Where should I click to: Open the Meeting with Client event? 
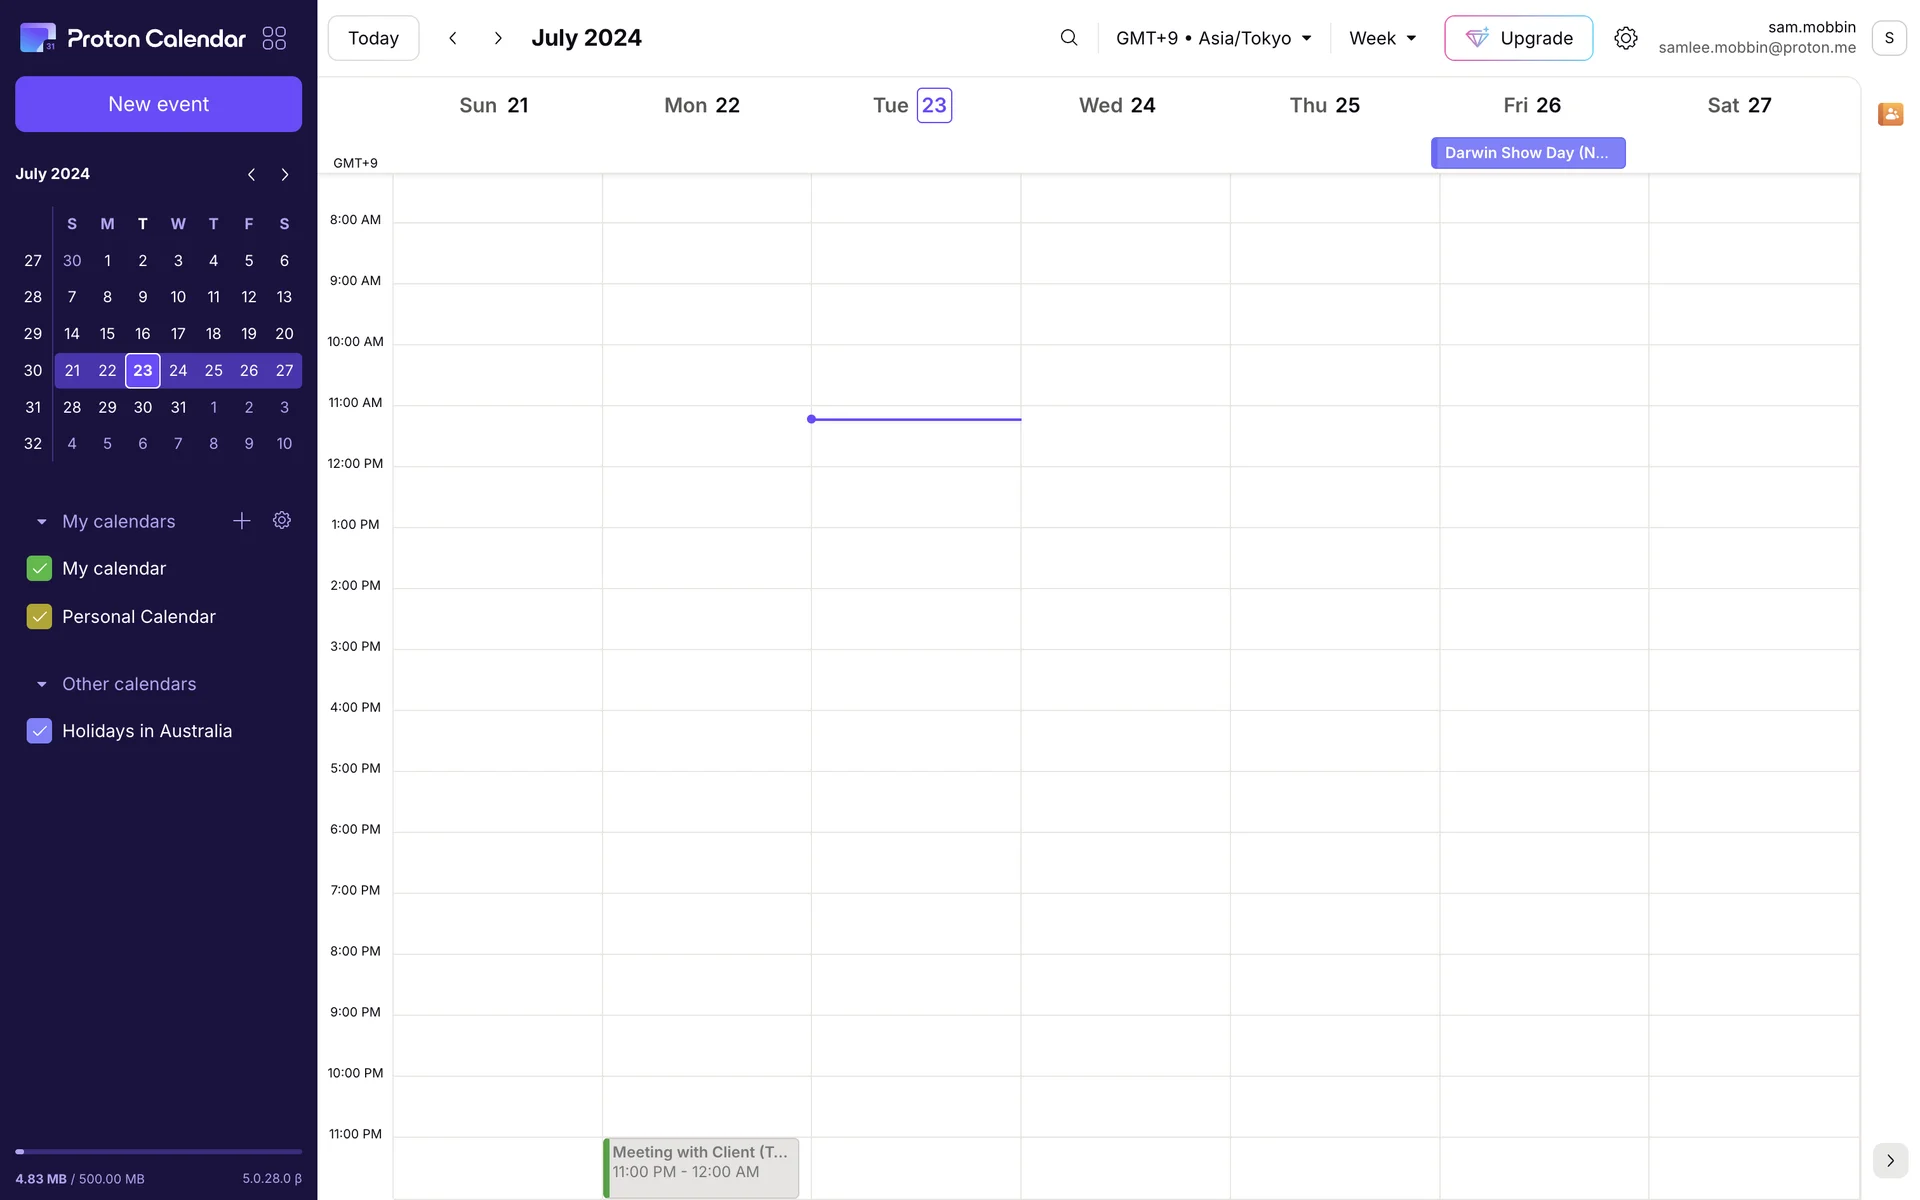(700, 1166)
